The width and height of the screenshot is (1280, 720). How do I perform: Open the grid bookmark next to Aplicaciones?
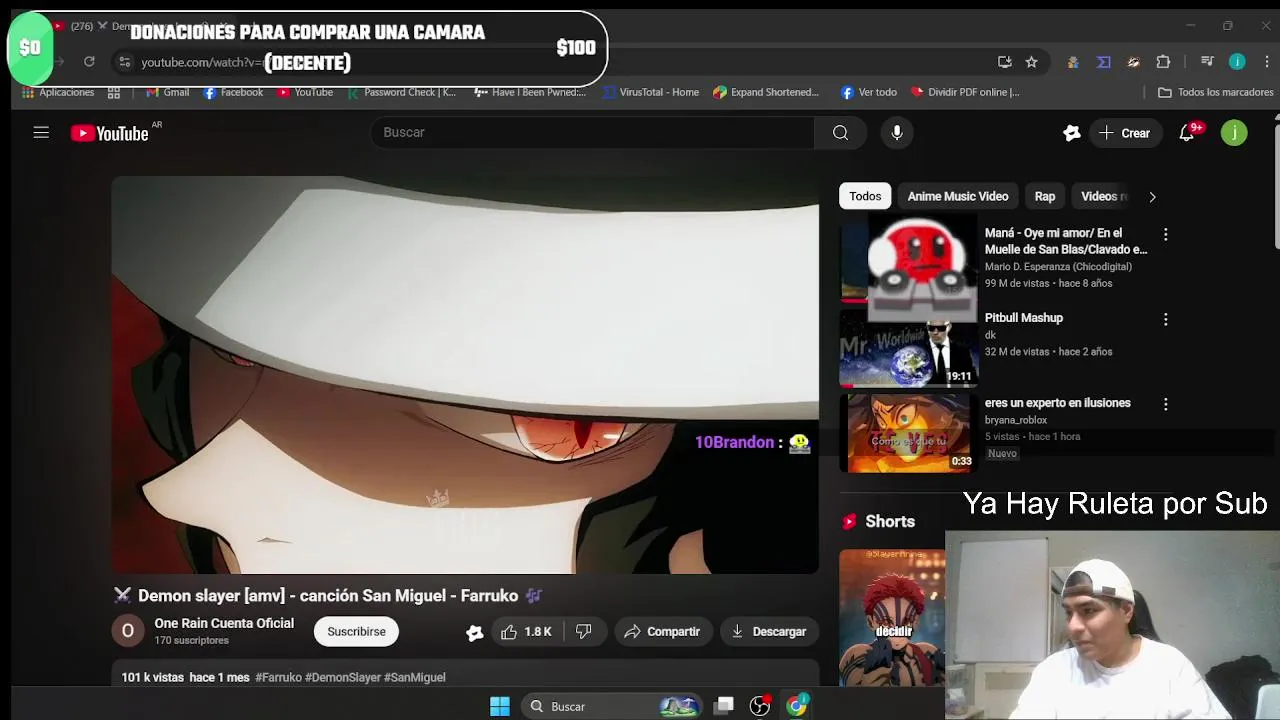[x=114, y=92]
